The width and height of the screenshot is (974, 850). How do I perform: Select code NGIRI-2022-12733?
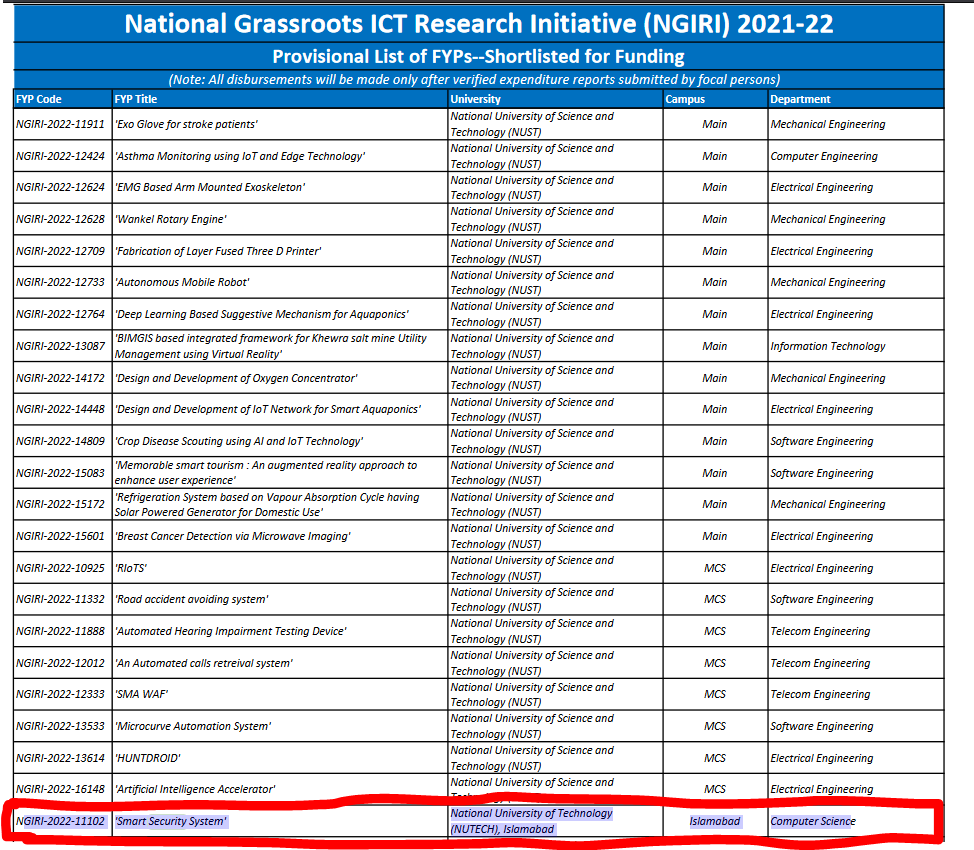60,282
